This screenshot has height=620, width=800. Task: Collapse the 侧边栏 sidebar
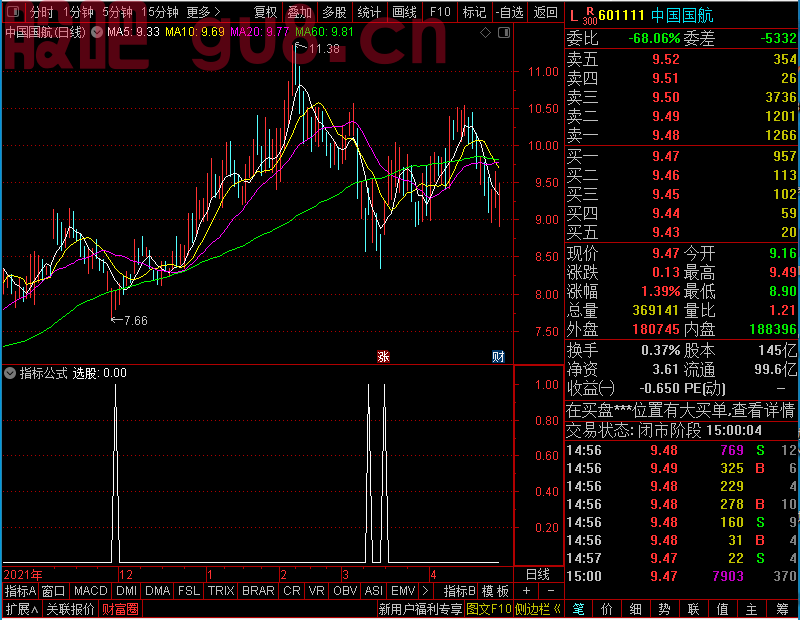point(537,609)
